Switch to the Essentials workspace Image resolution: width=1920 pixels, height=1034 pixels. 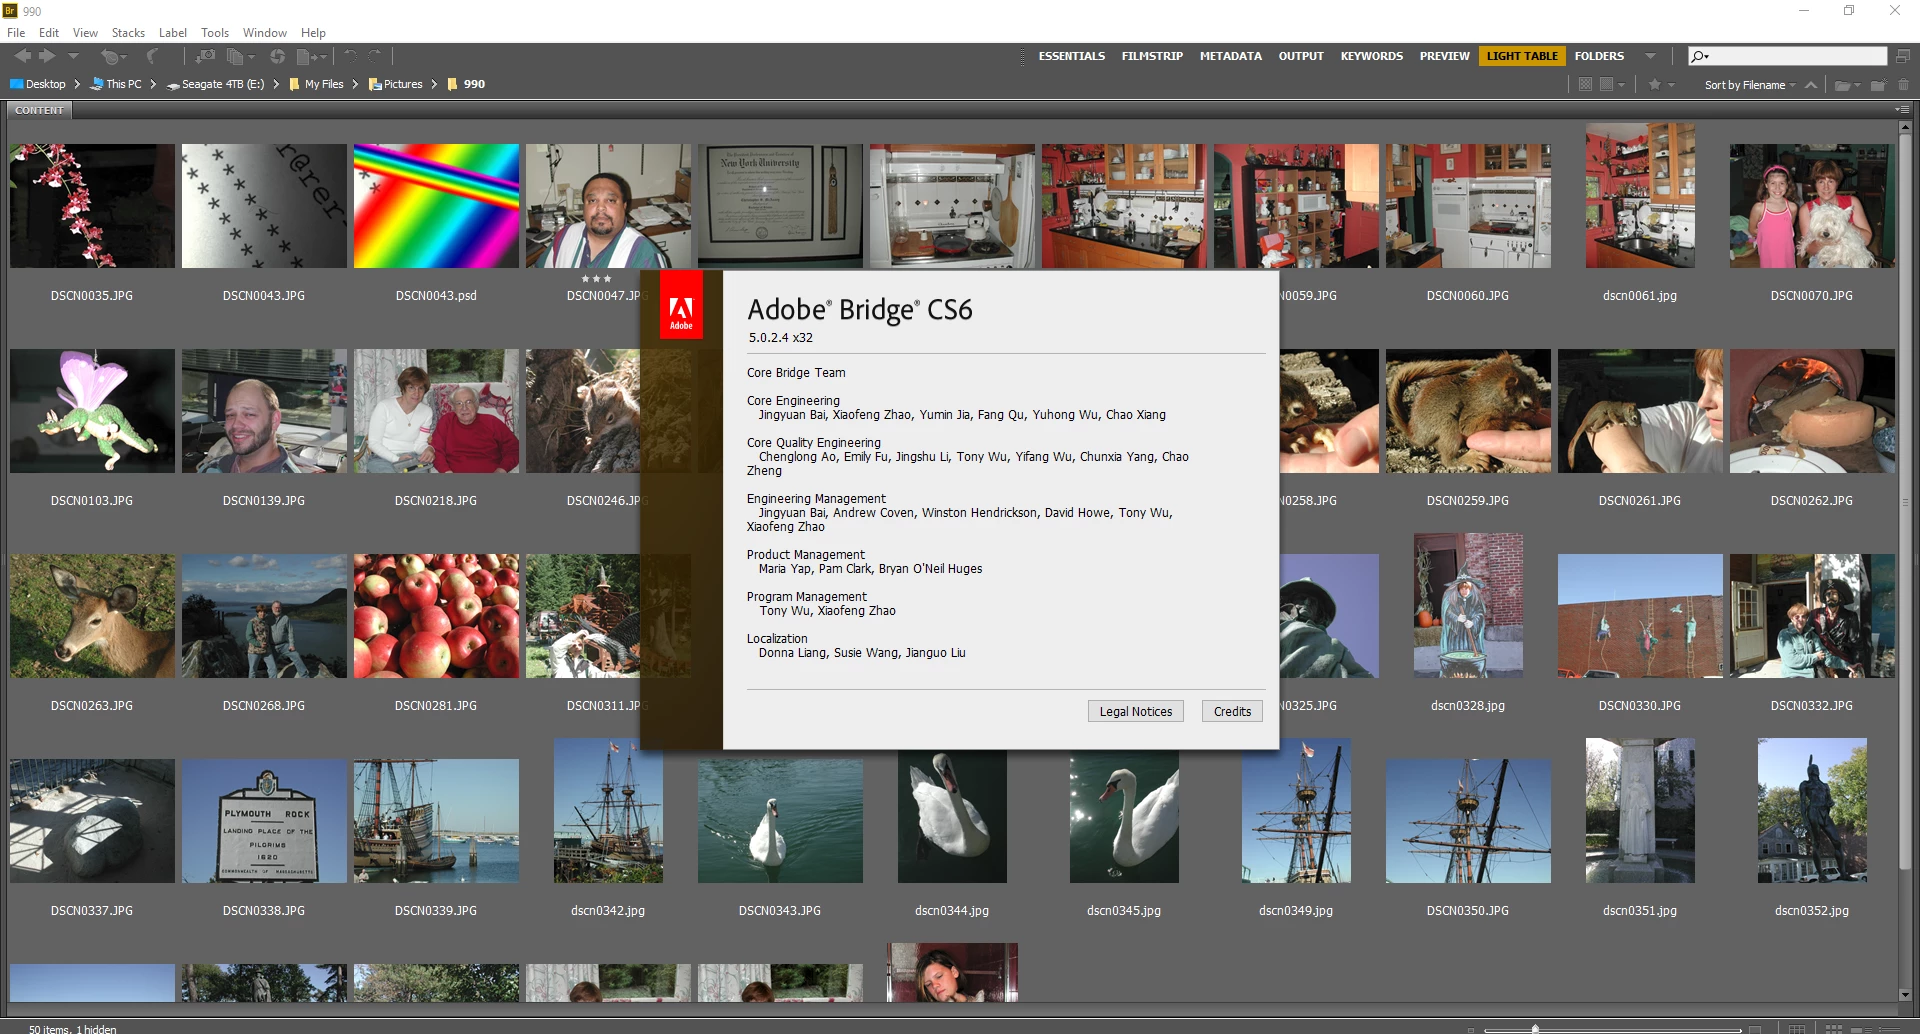point(1072,56)
